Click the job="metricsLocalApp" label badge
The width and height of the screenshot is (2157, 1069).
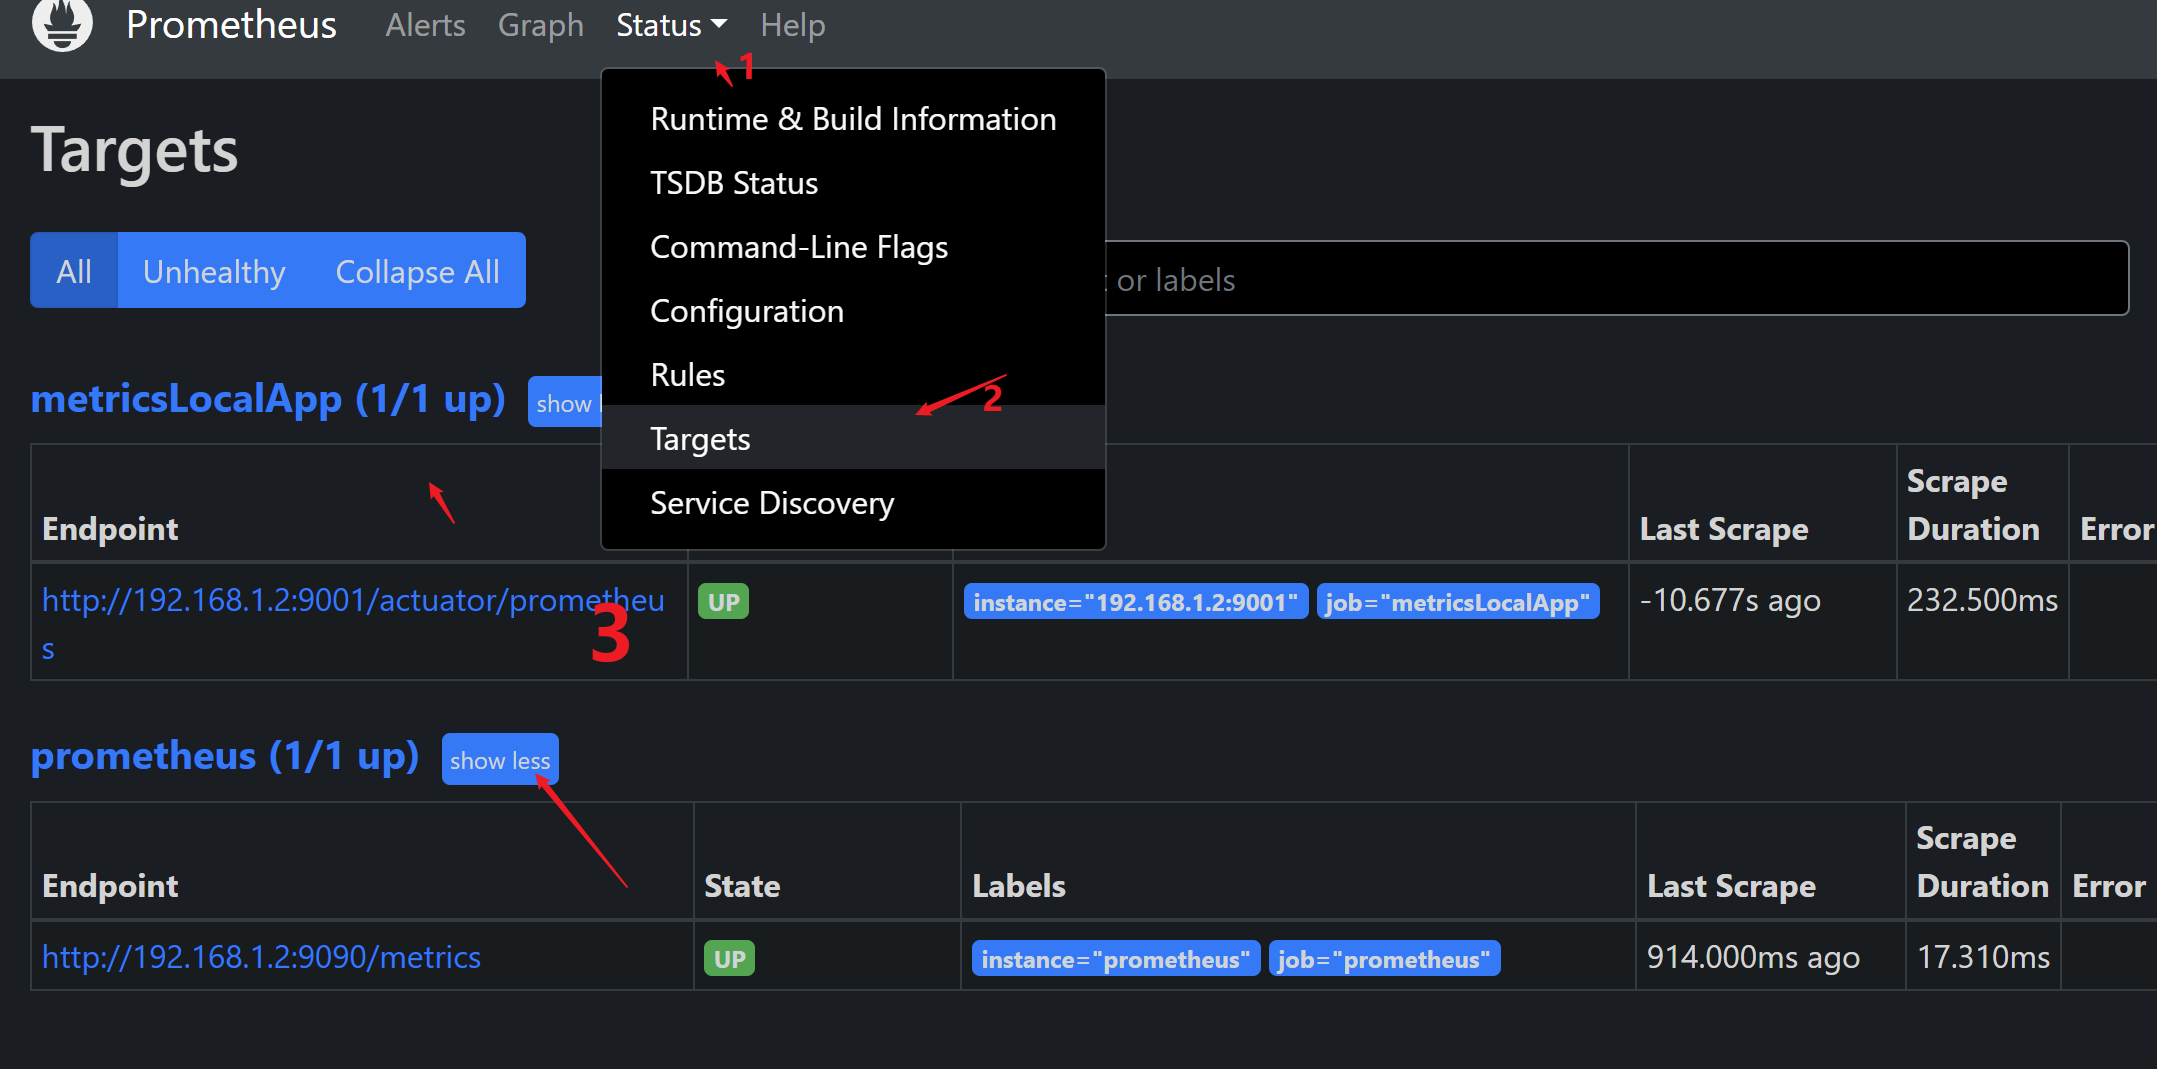(1458, 602)
